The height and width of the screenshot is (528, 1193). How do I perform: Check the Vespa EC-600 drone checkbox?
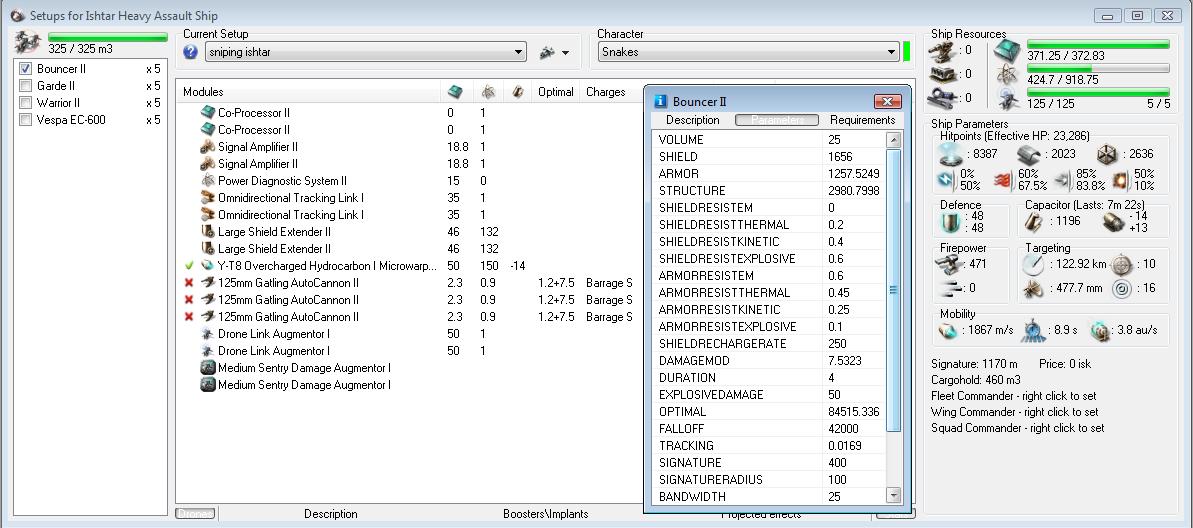(x=25, y=119)
